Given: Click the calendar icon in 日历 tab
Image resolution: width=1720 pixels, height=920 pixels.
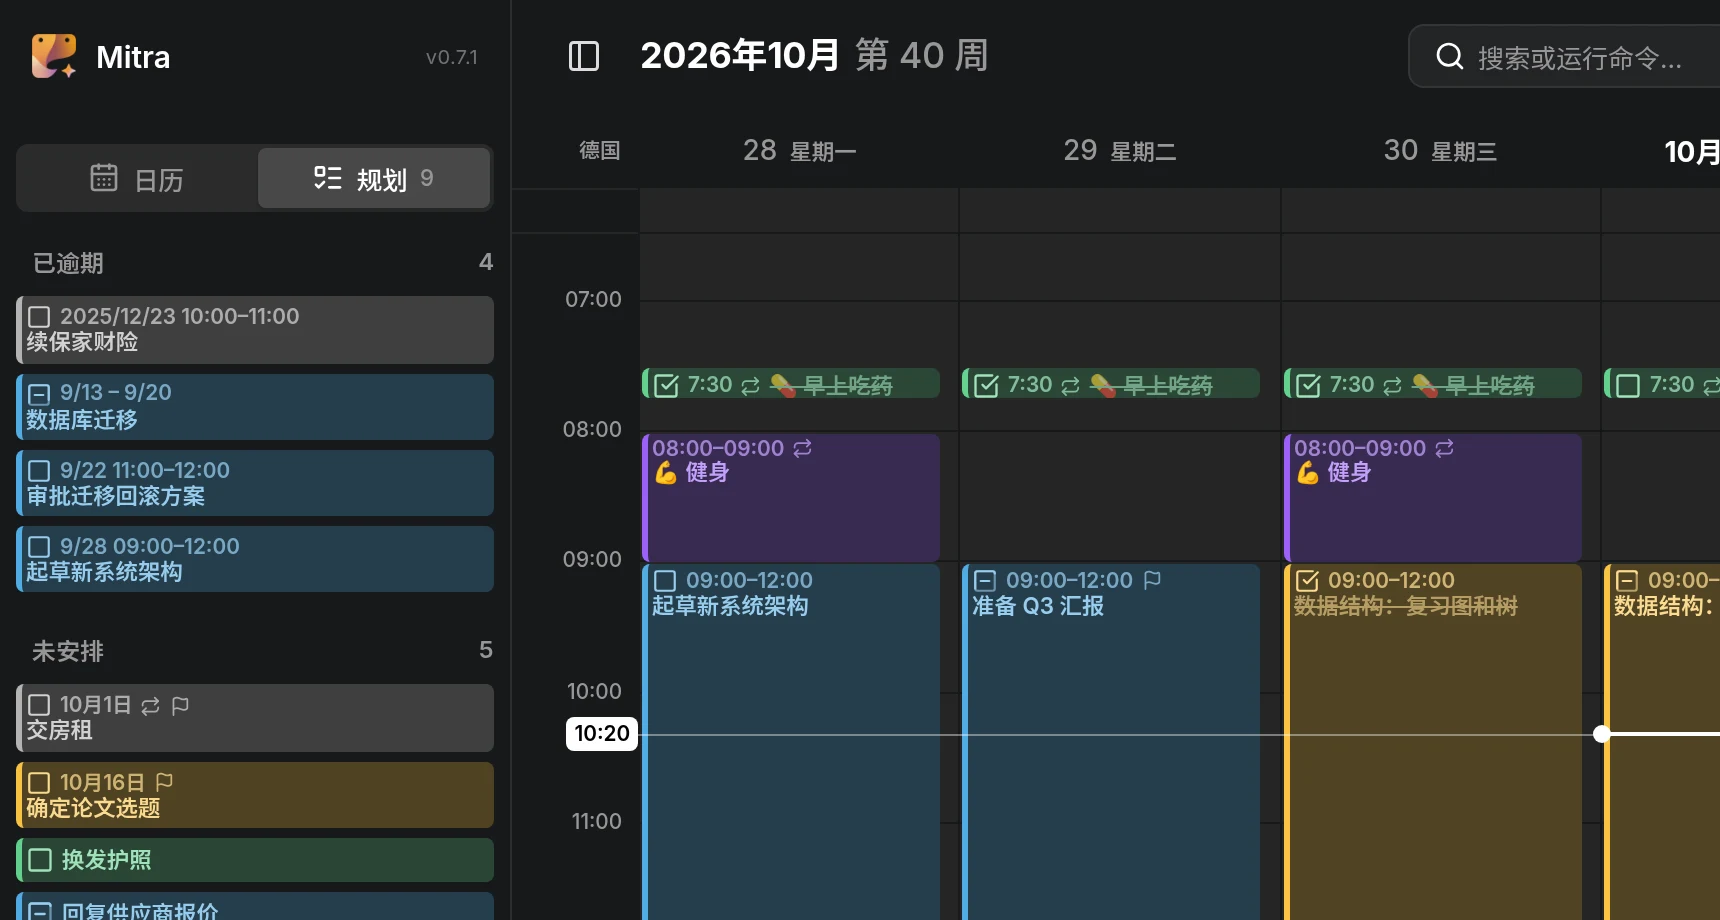Looking at the screenshot, I should pyautogui.click(x=104, y=178).
